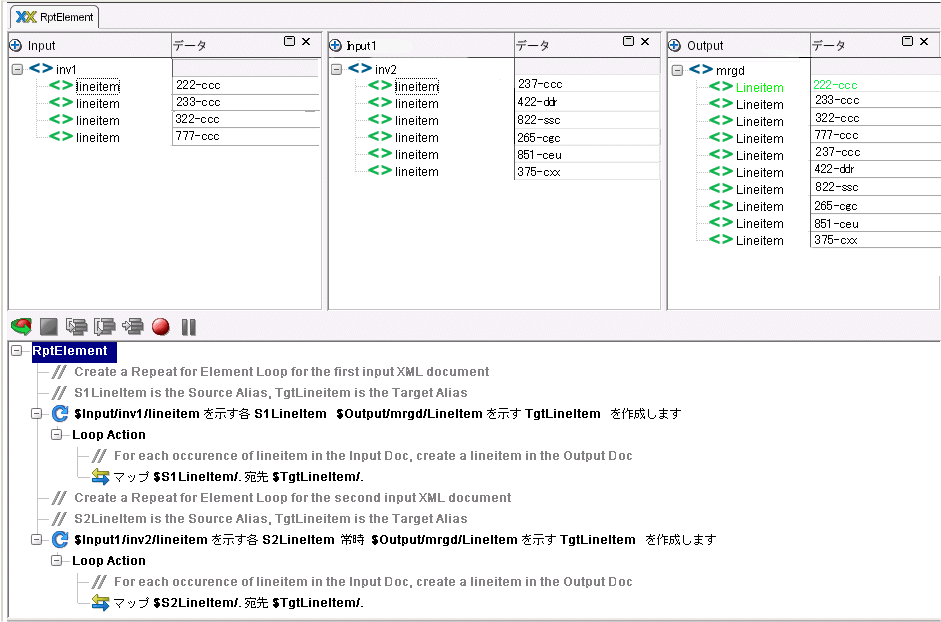The height and width of the screenshot is (622, 941).
Task: Select Output Lineitem with value 851-ceu
Action: point(760,224)
